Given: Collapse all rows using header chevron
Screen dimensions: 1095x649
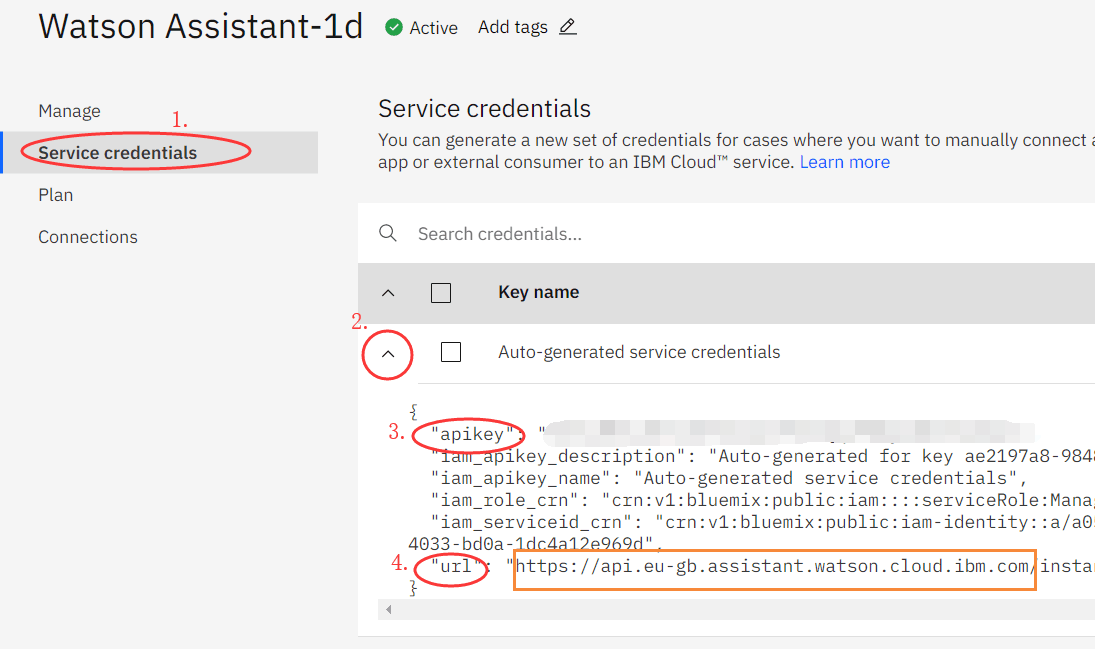Looking at the screenshot, I should (x=389, y=293).
